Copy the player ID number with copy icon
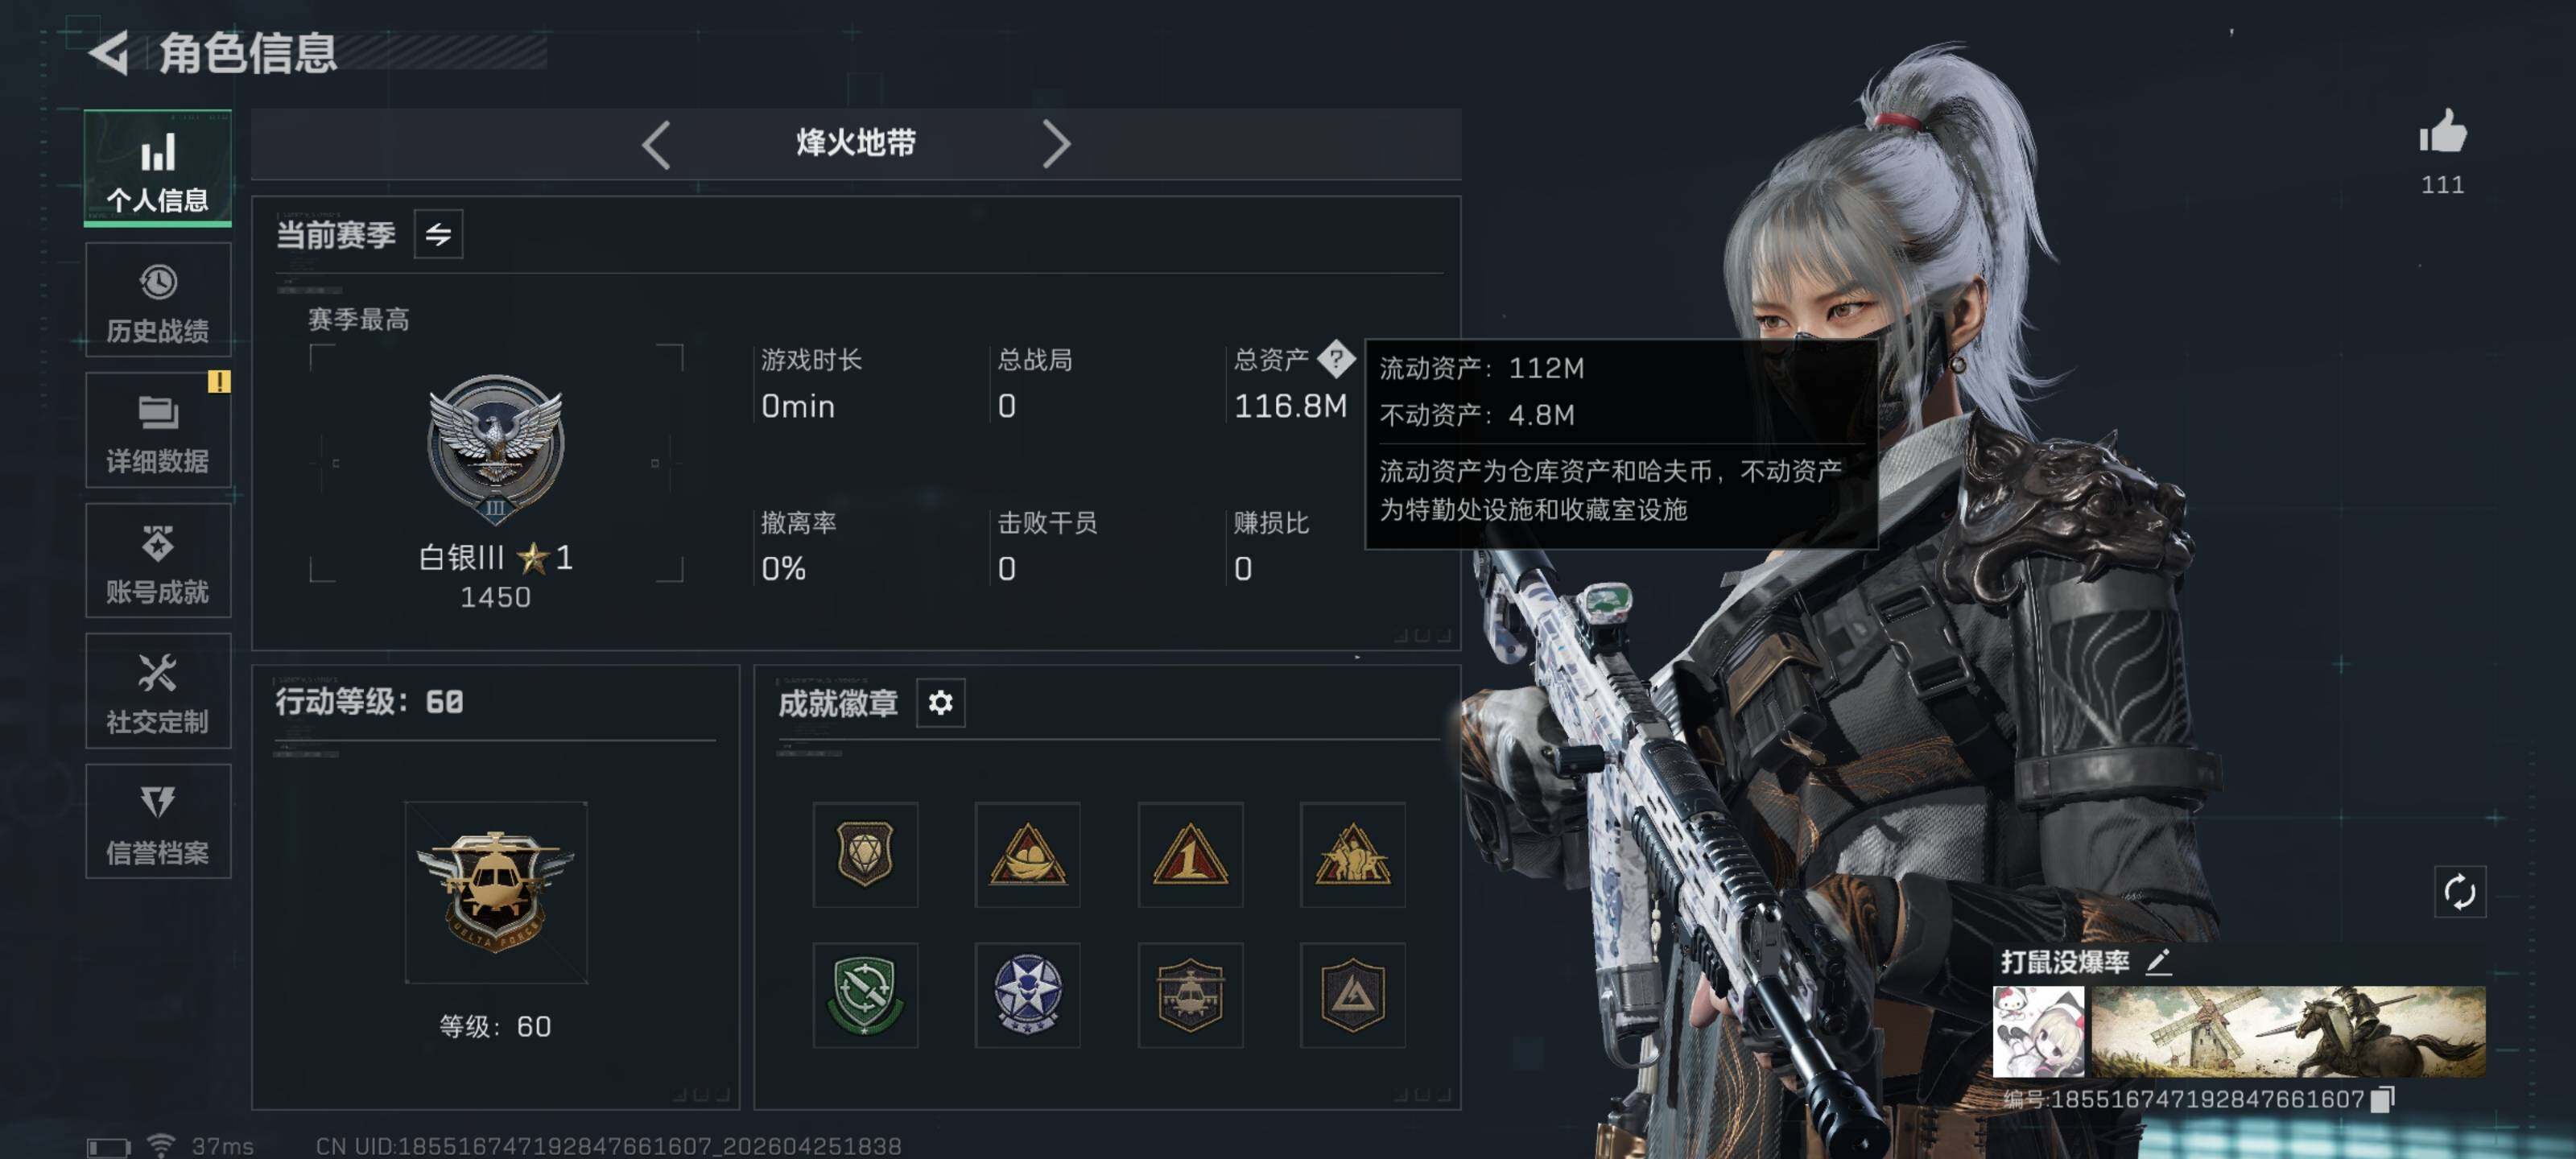The width and height of the screenshot is (2576, 1159). click(2384, 1099)
